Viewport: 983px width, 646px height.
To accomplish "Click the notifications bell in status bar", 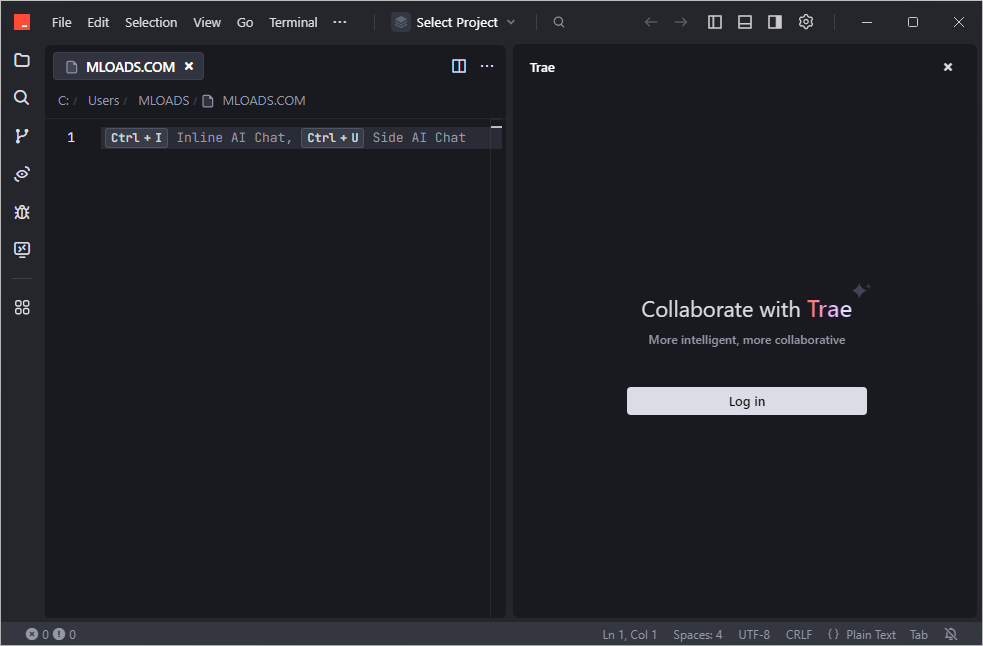I will pos(950,634).
